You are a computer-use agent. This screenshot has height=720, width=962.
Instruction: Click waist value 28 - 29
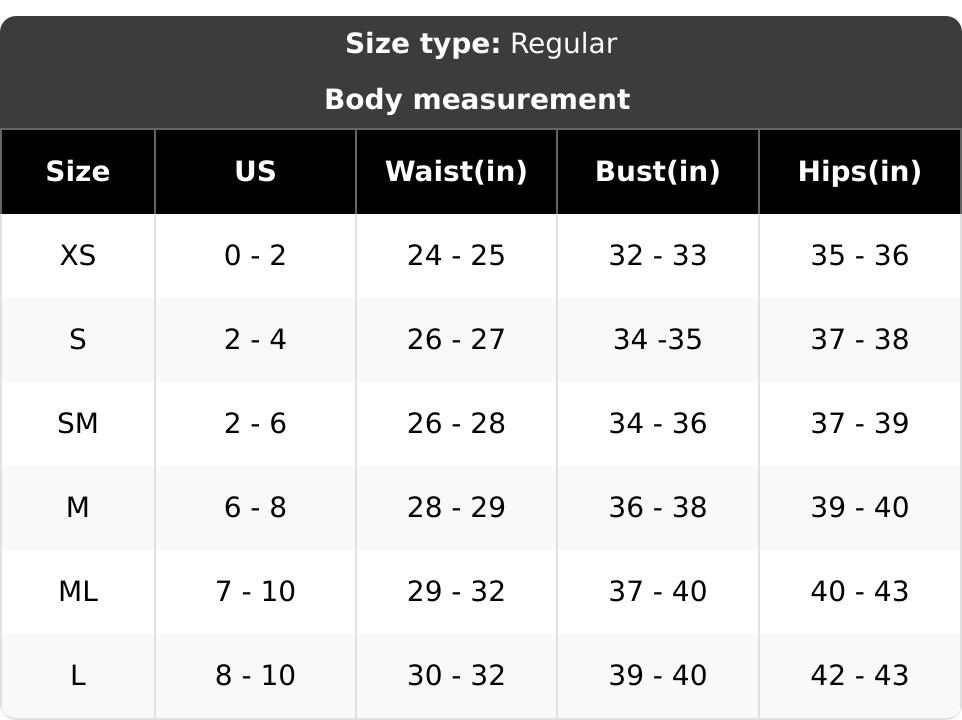point(456,508)
